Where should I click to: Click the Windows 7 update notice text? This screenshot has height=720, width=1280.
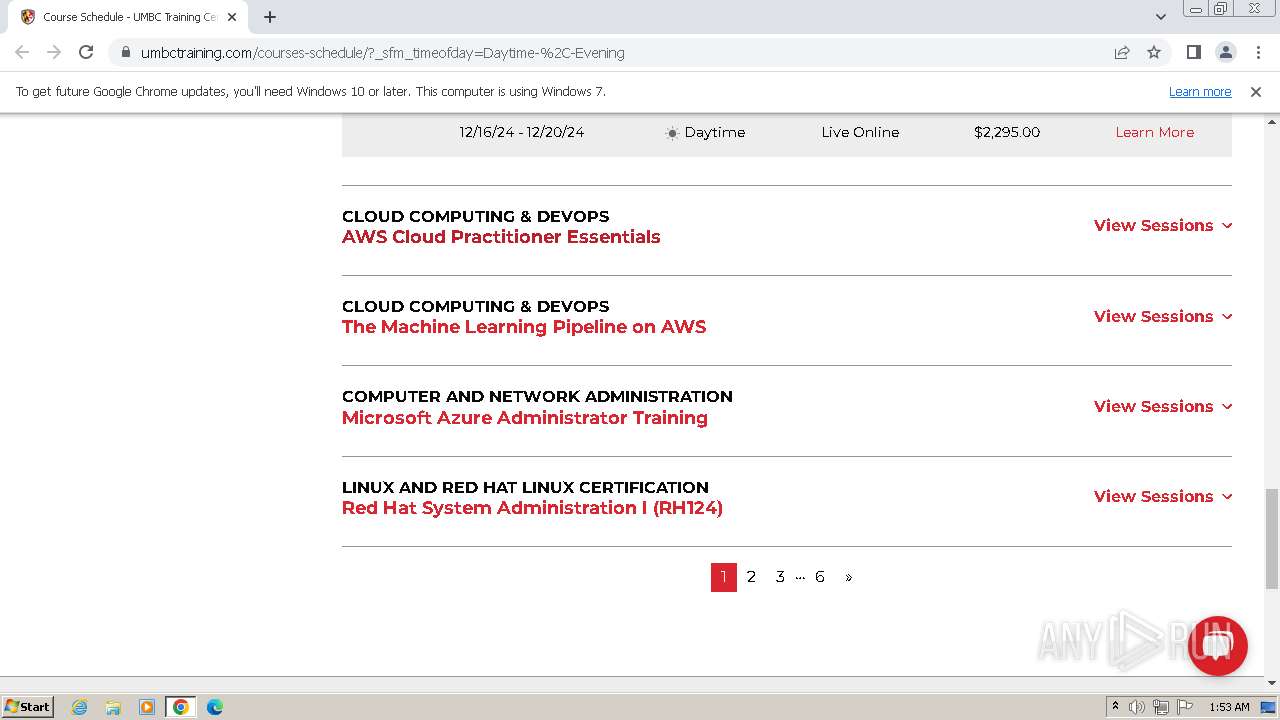point(311,91)
